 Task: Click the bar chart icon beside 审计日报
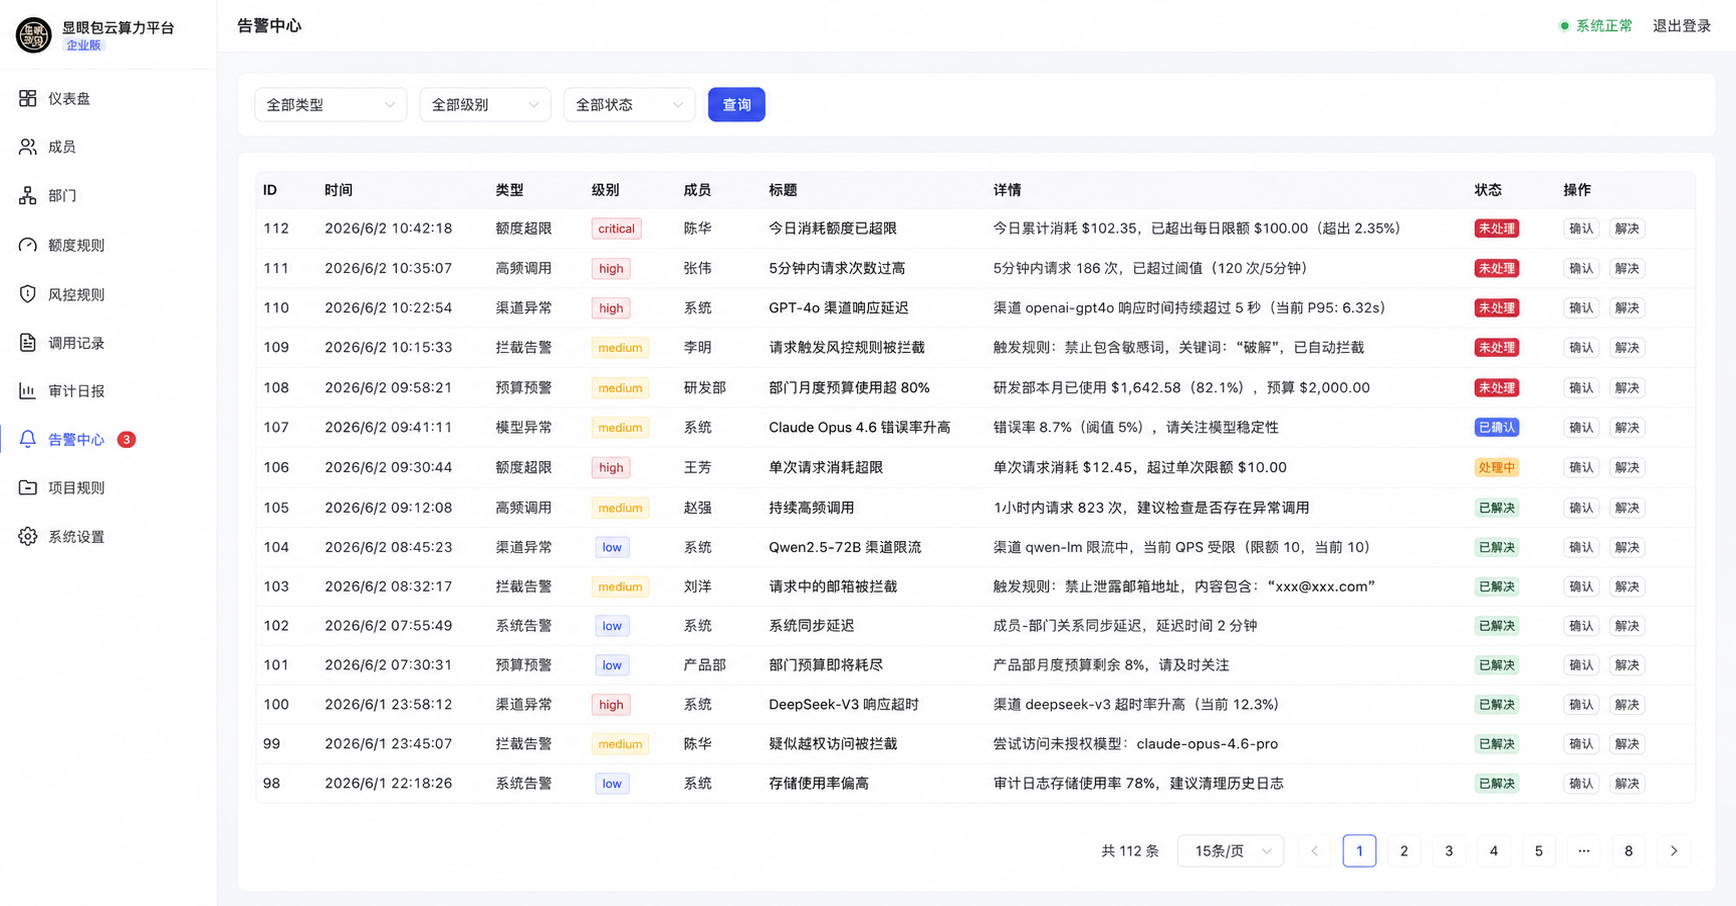tap(28, 391)
